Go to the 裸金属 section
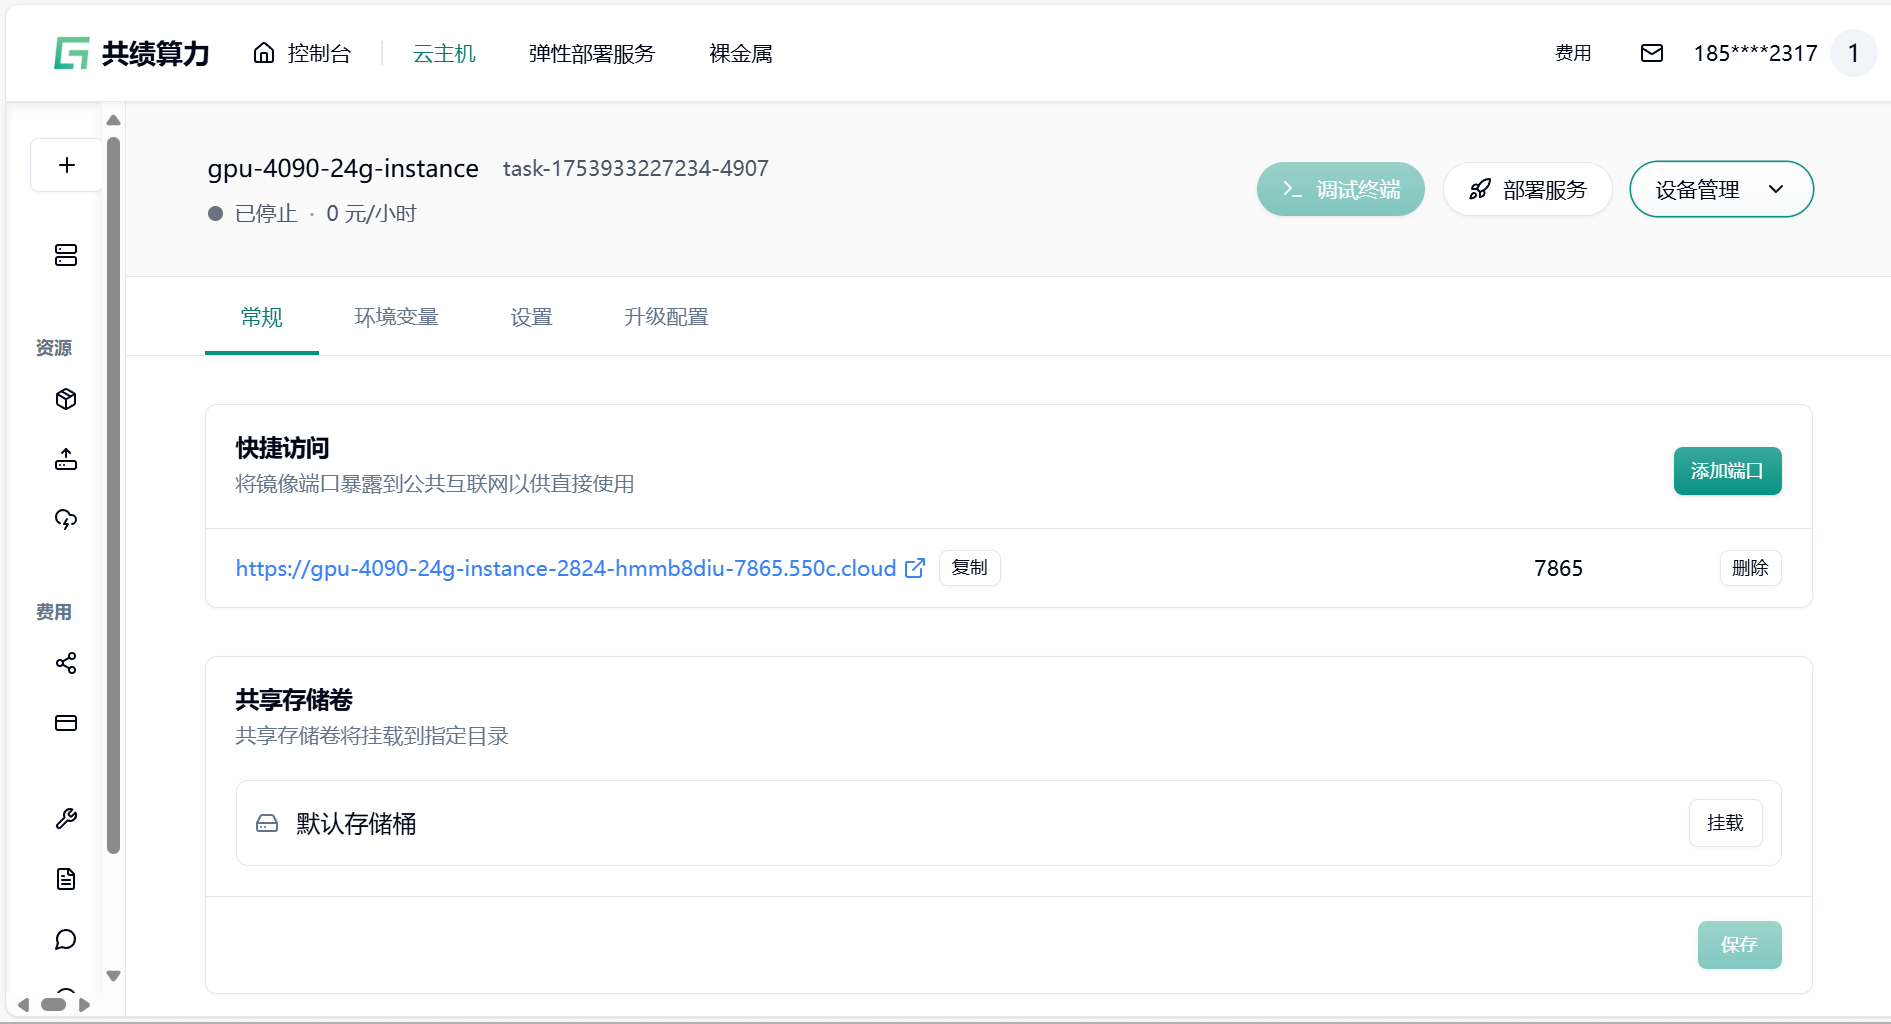This screenshot has height=1024, width=1891. 741,53
